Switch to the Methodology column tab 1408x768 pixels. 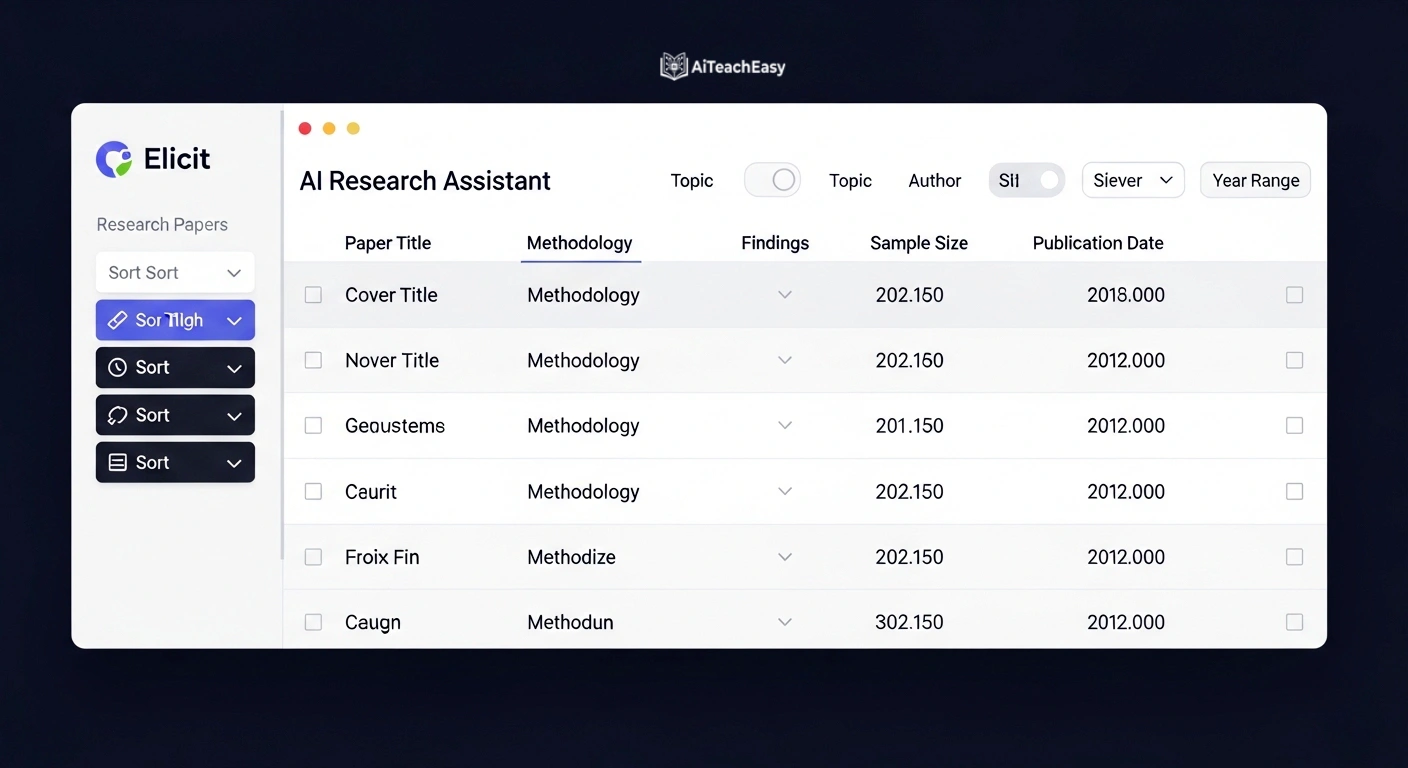580,242
